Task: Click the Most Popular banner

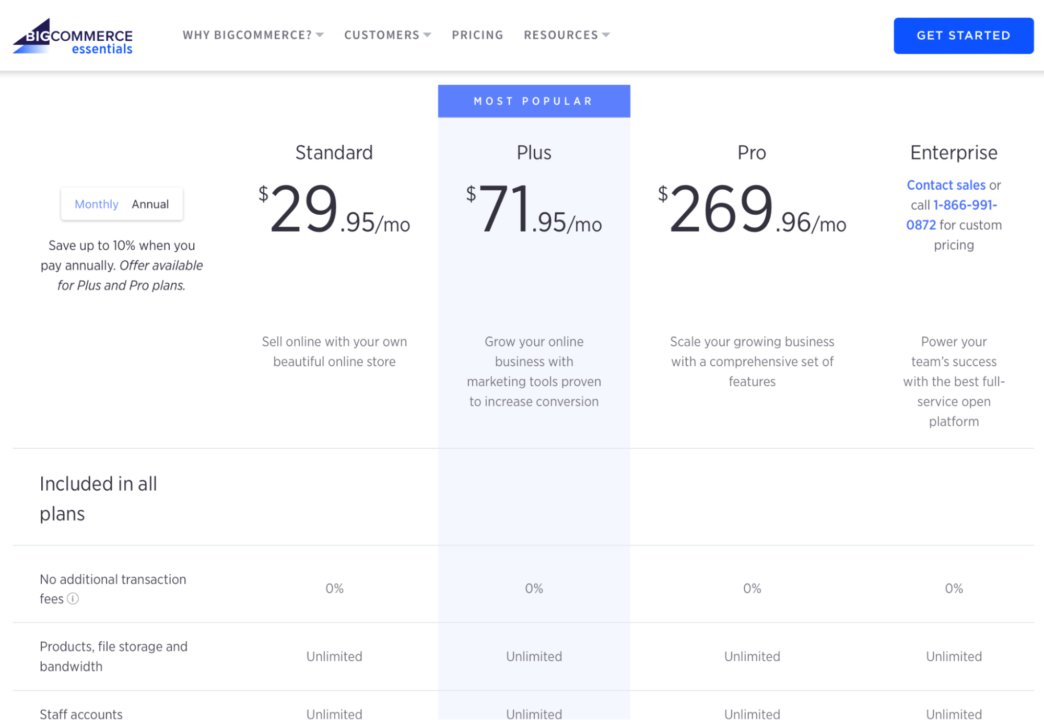Action: (534, 101)
